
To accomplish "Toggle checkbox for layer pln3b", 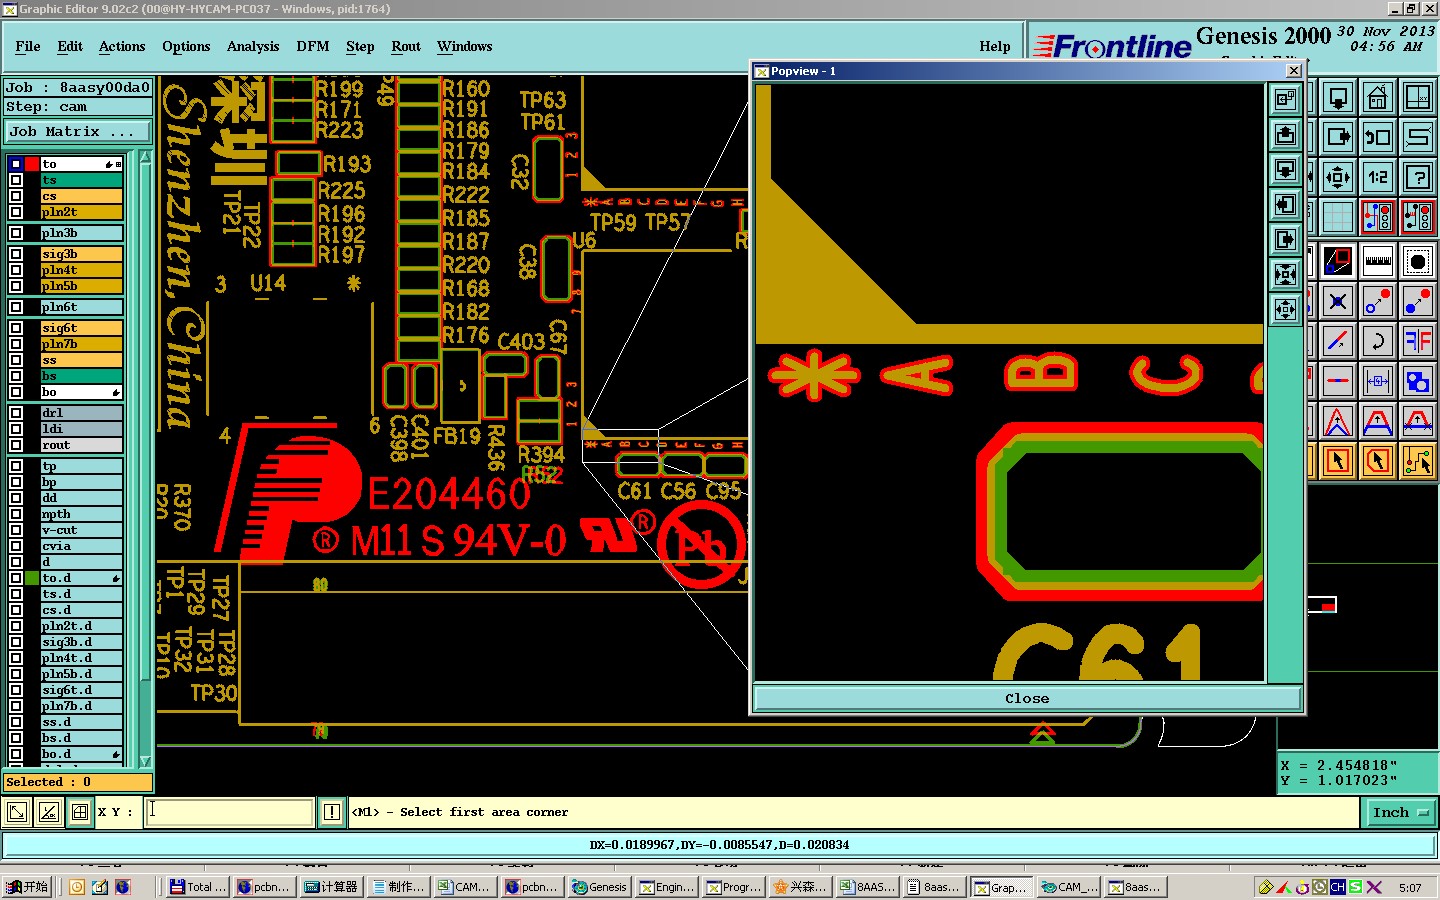I will [16, 233].
